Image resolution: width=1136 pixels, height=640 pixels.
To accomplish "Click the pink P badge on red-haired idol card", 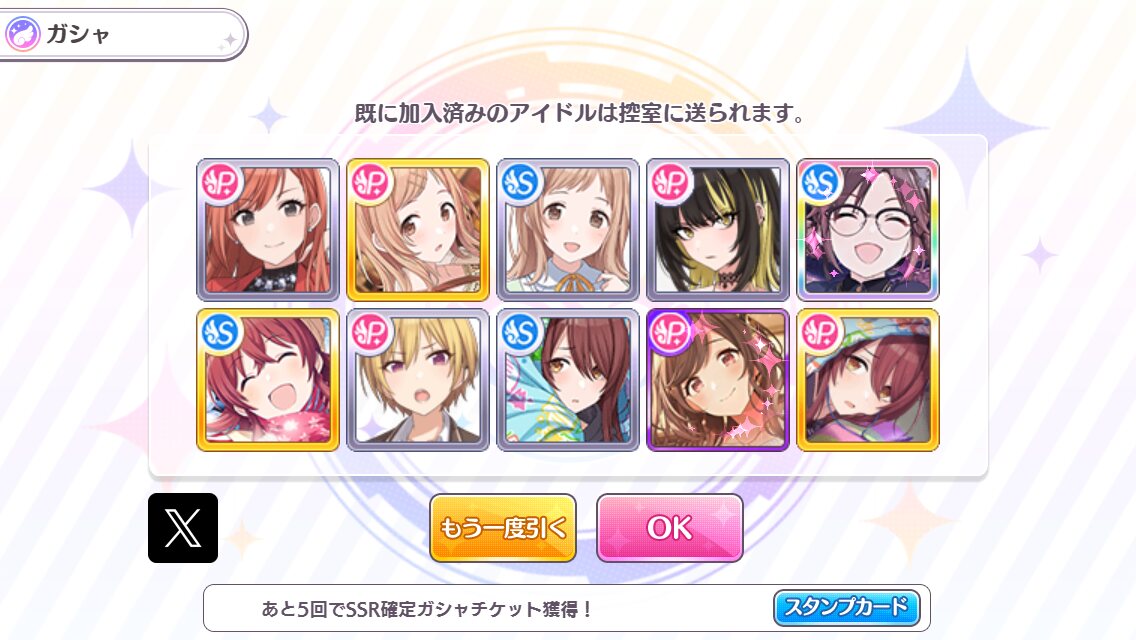I will click(221, 182).
